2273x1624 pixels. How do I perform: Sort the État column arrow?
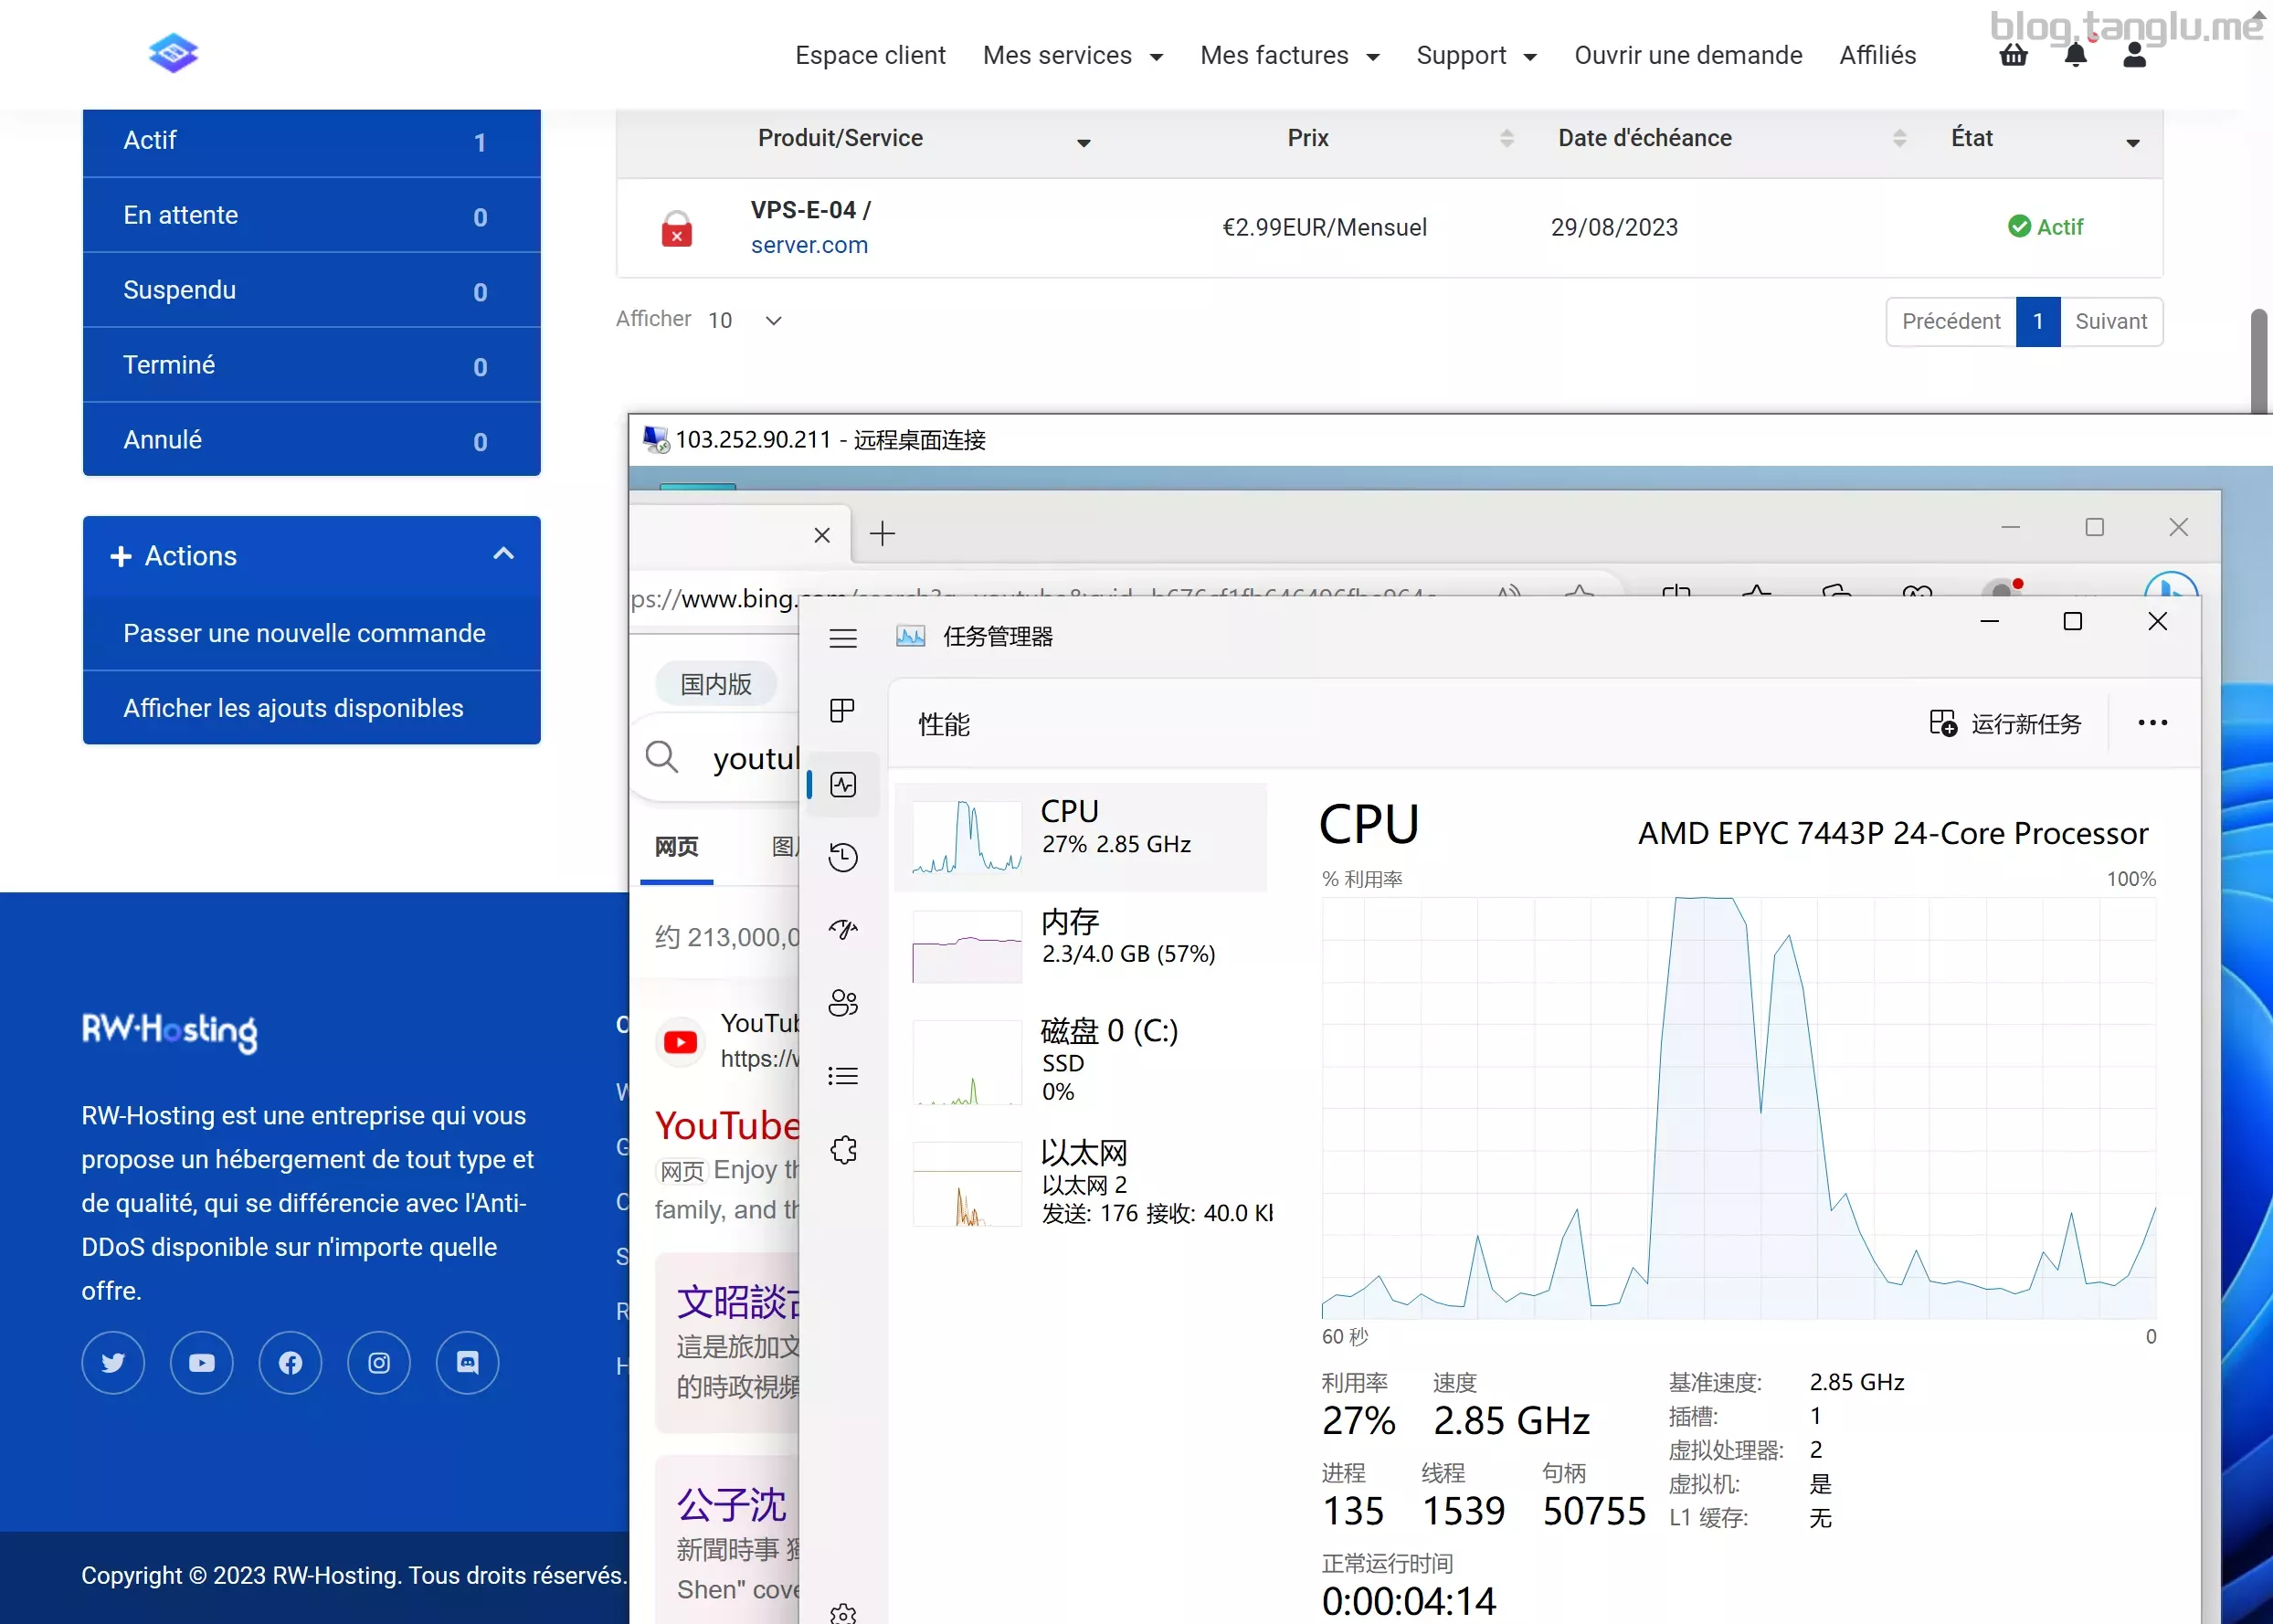[2132, 142]
